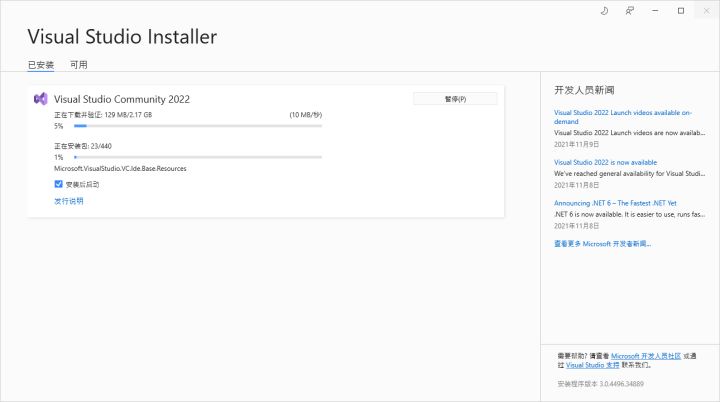Click Microsoft.VisualStudio.VC.Ide.Base.Resources package name
The height and width of the screenshot is (402, 720).
(120, 169)
